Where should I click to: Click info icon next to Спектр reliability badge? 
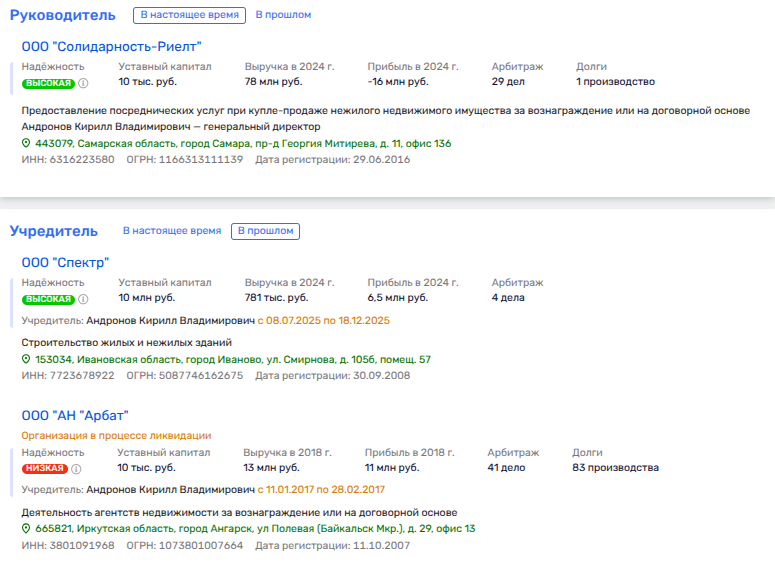pyautogui.click(x=83, y=299)
